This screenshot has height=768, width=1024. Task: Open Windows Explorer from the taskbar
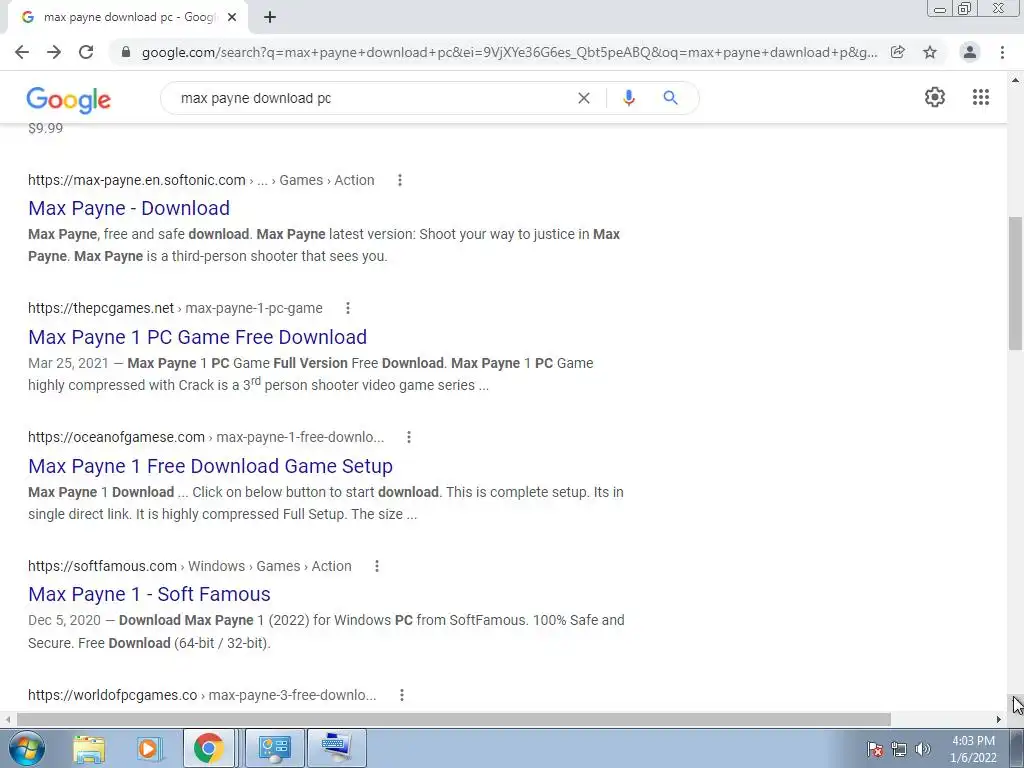[x=89, y=748]
